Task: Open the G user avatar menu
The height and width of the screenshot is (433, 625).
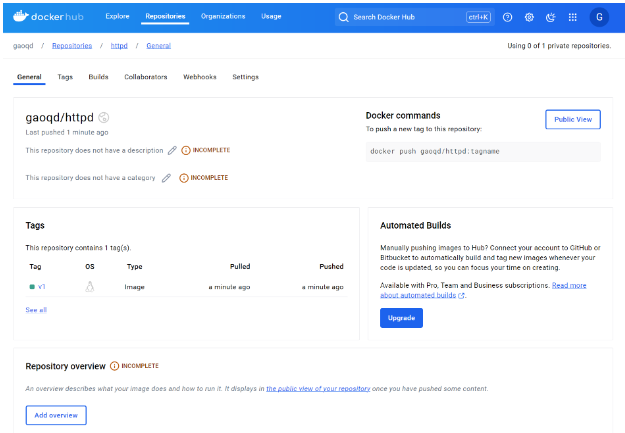Action: point(599,17)
